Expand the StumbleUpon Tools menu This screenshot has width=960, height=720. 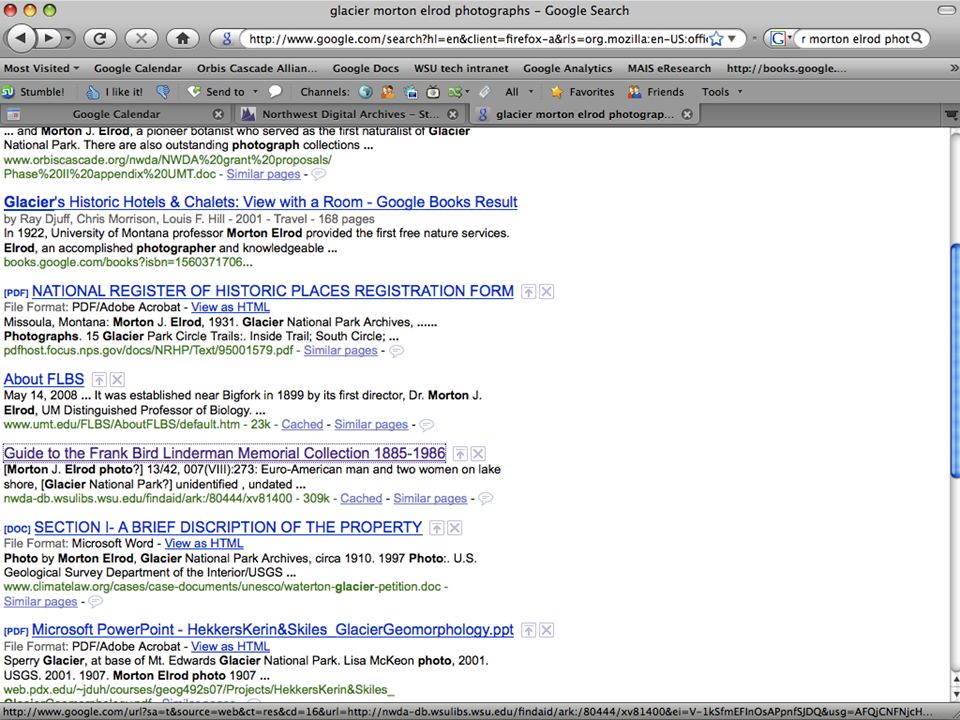(722, 92)
